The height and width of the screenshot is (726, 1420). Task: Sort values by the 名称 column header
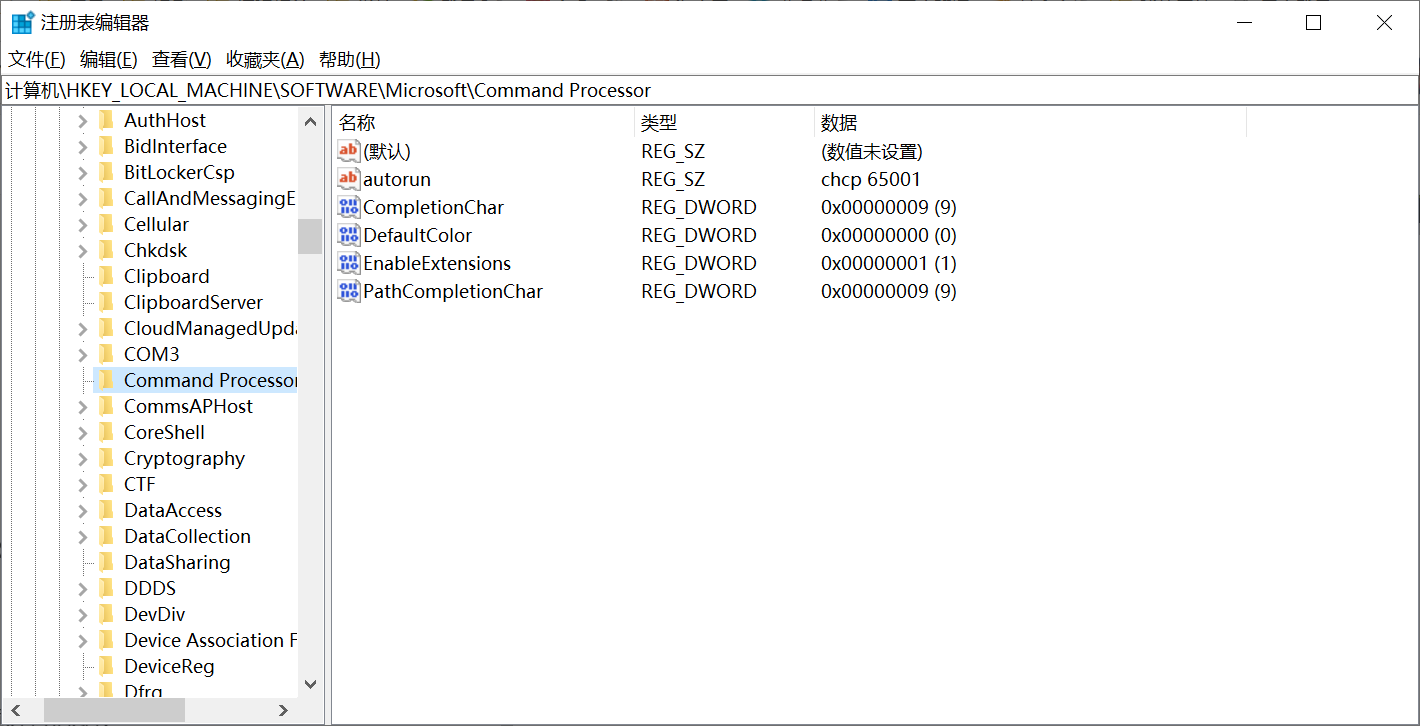pos(480,122)
